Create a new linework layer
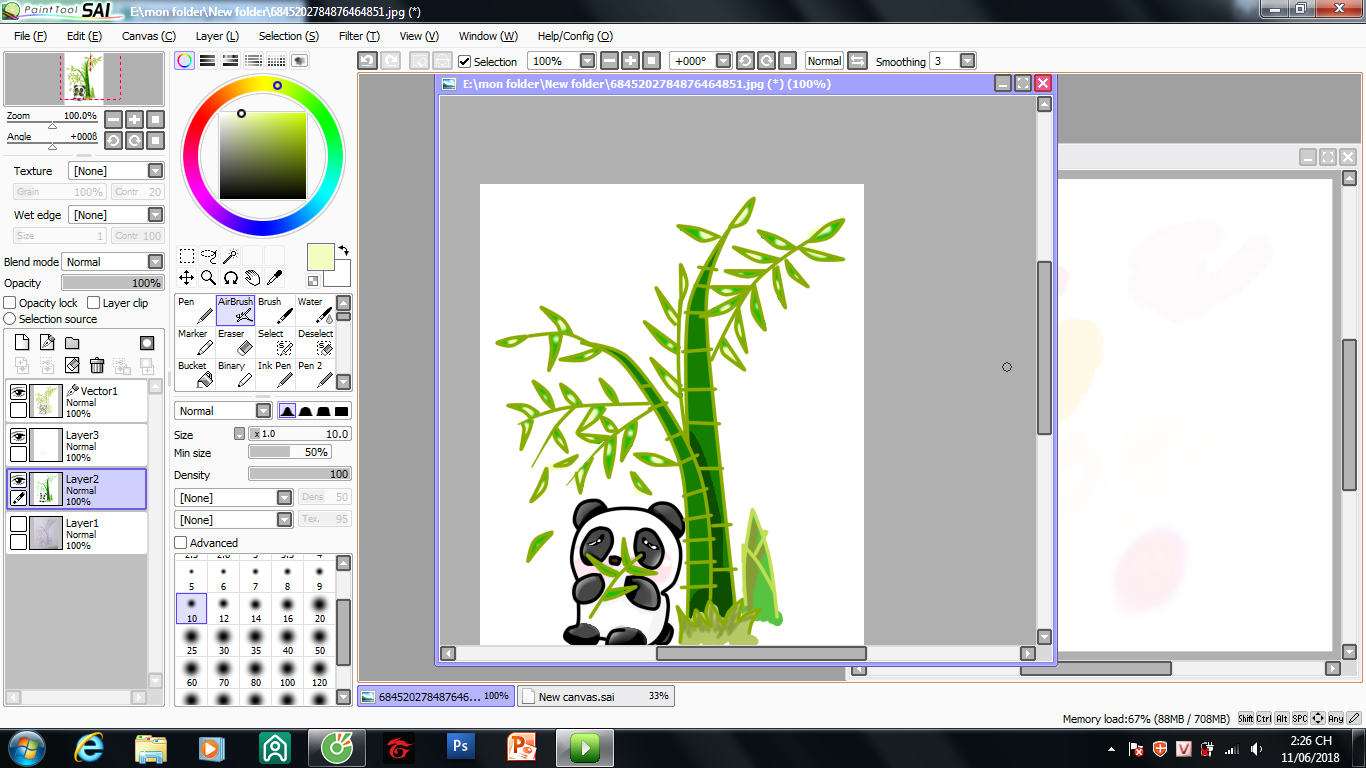Image resolution: width=1366 pixels, height=768 pixels. [47, 343]
